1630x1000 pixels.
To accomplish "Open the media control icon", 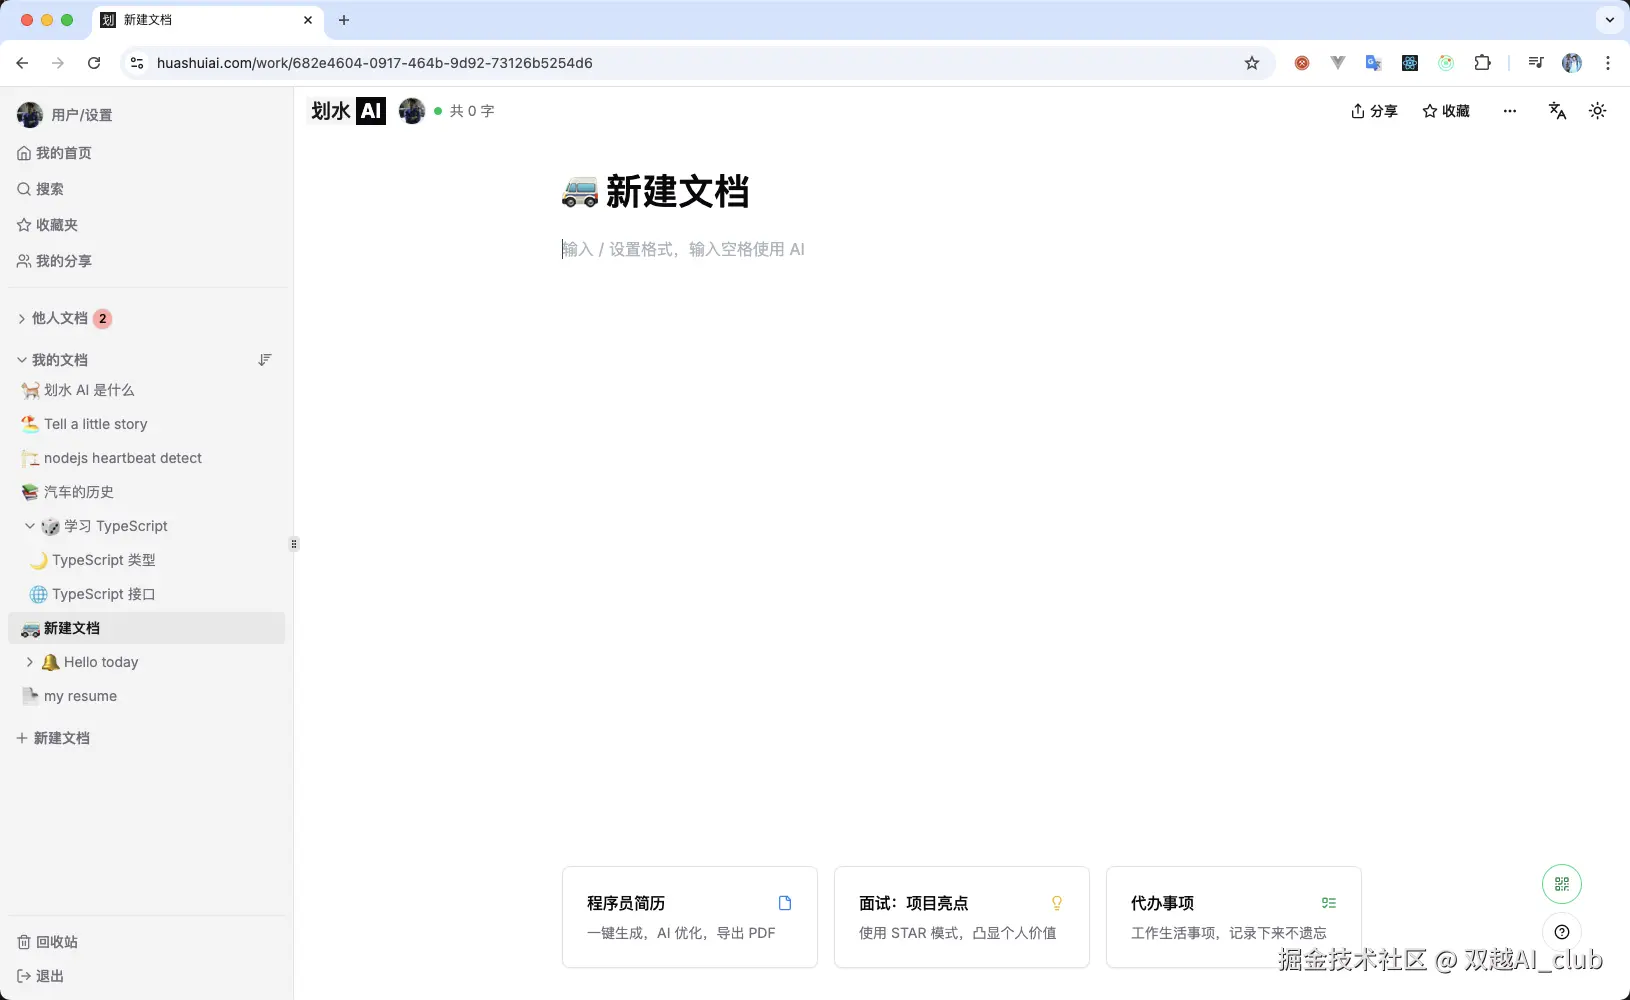I will (1536, 63).
